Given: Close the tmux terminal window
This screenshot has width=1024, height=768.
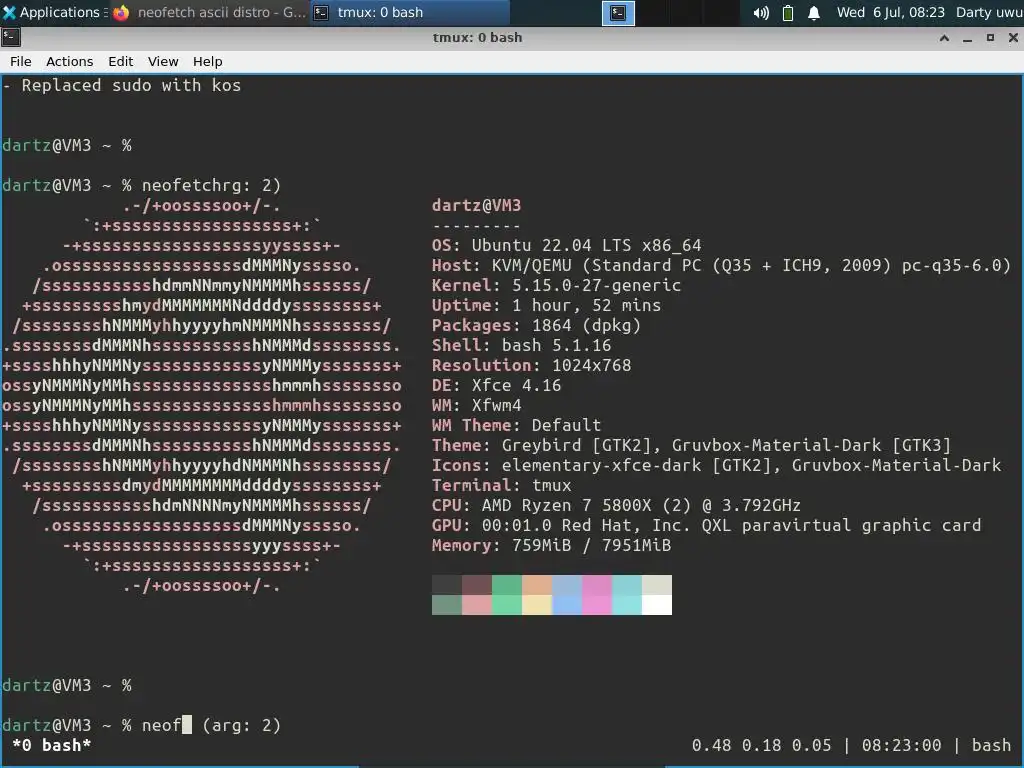Looking at the screenshot, I should [1013, 38].
